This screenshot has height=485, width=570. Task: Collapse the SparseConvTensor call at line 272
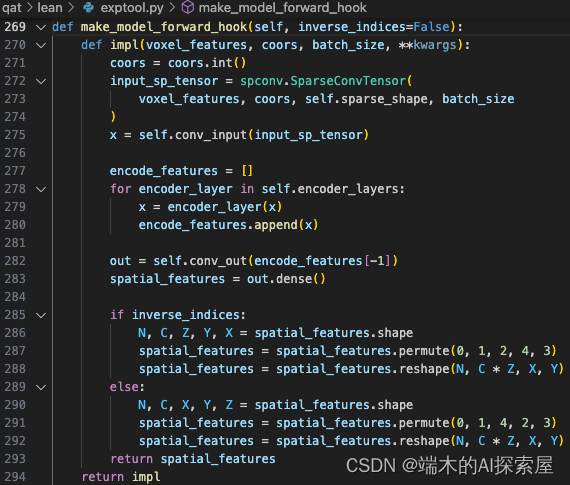click(x=41, y=81)
